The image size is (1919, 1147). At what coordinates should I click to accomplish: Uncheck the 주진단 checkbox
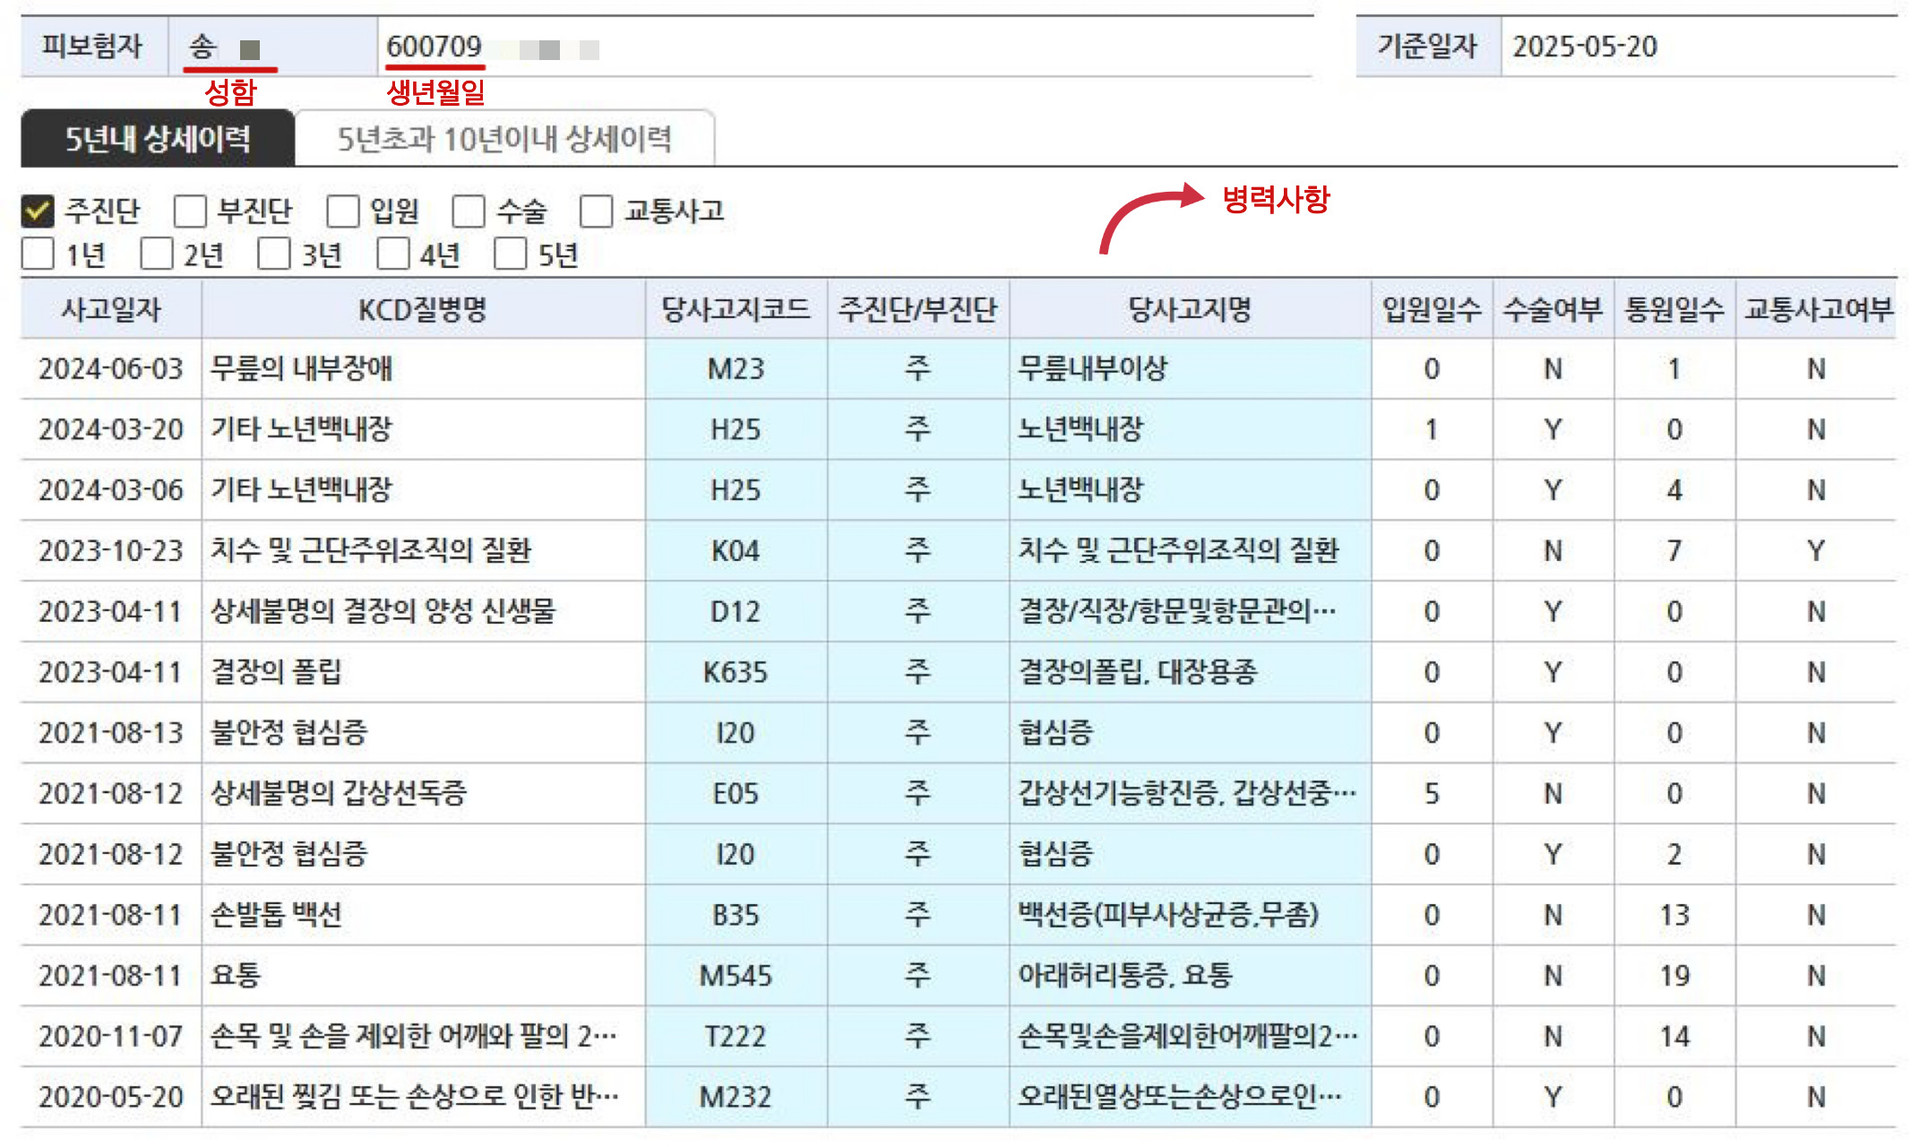click(x=38, y=211)
